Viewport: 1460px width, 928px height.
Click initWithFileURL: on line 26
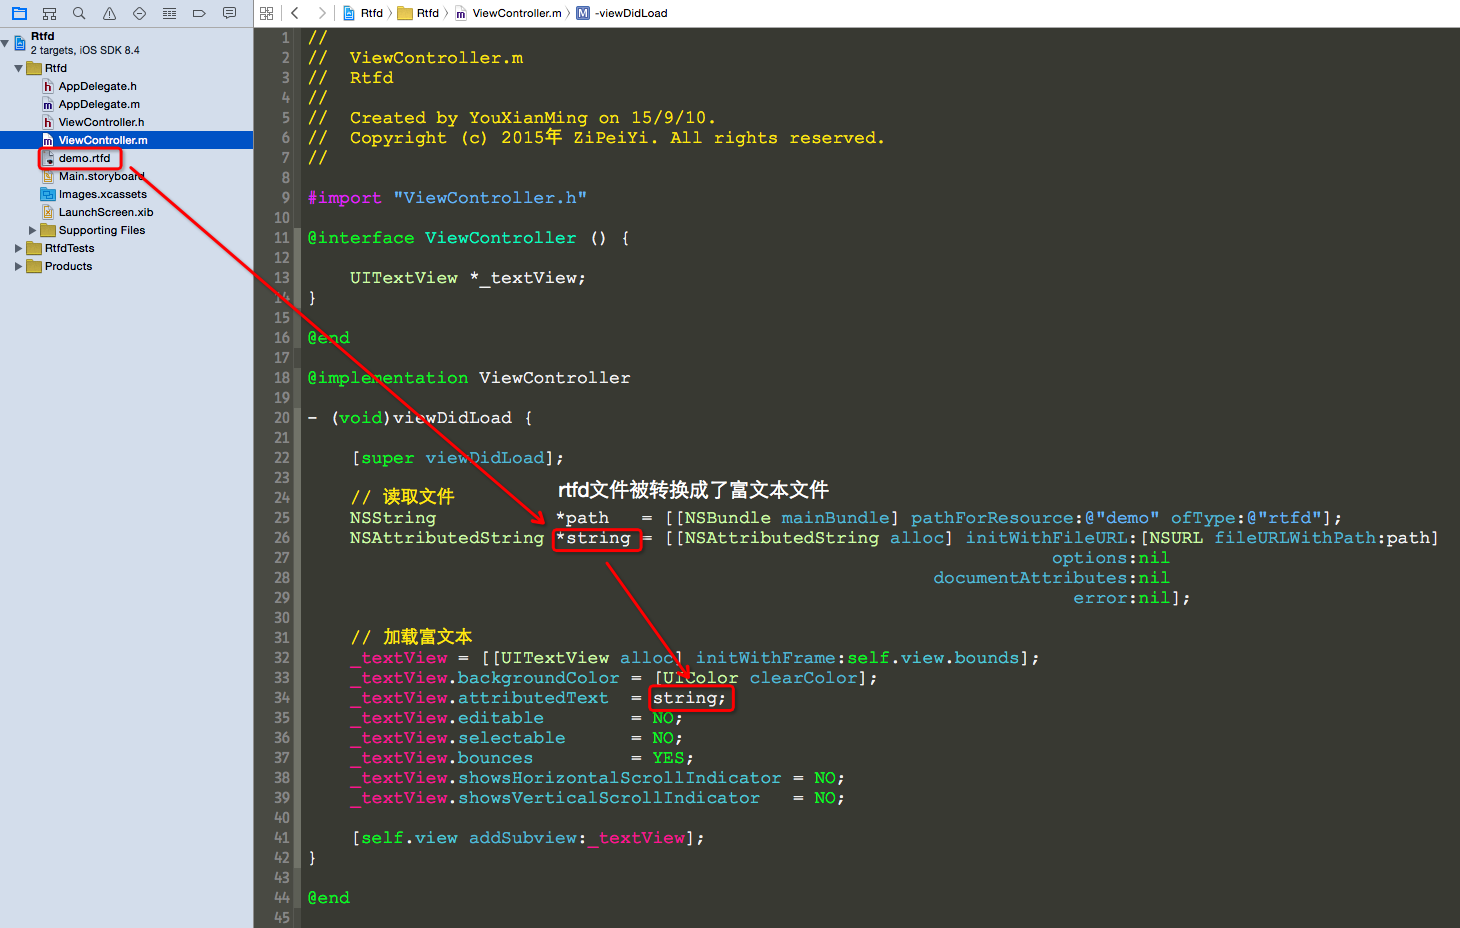1051,538
